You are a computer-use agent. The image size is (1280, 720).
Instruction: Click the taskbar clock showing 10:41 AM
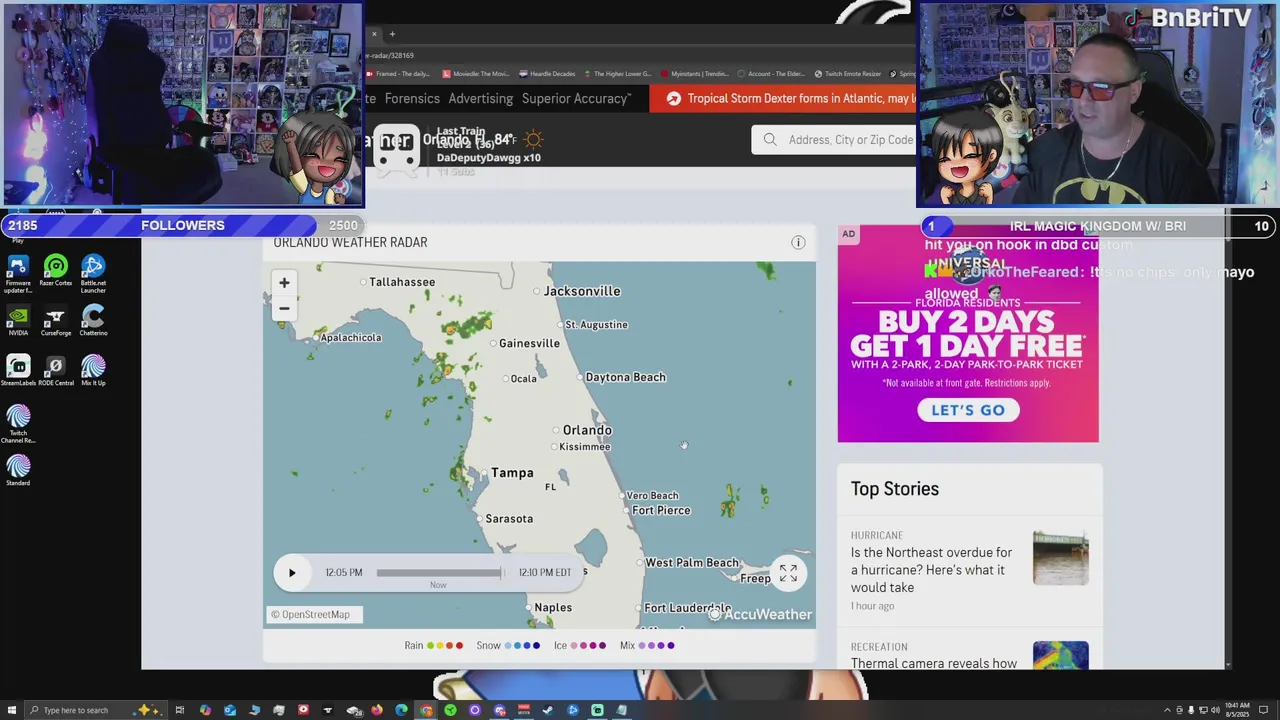1237,710
